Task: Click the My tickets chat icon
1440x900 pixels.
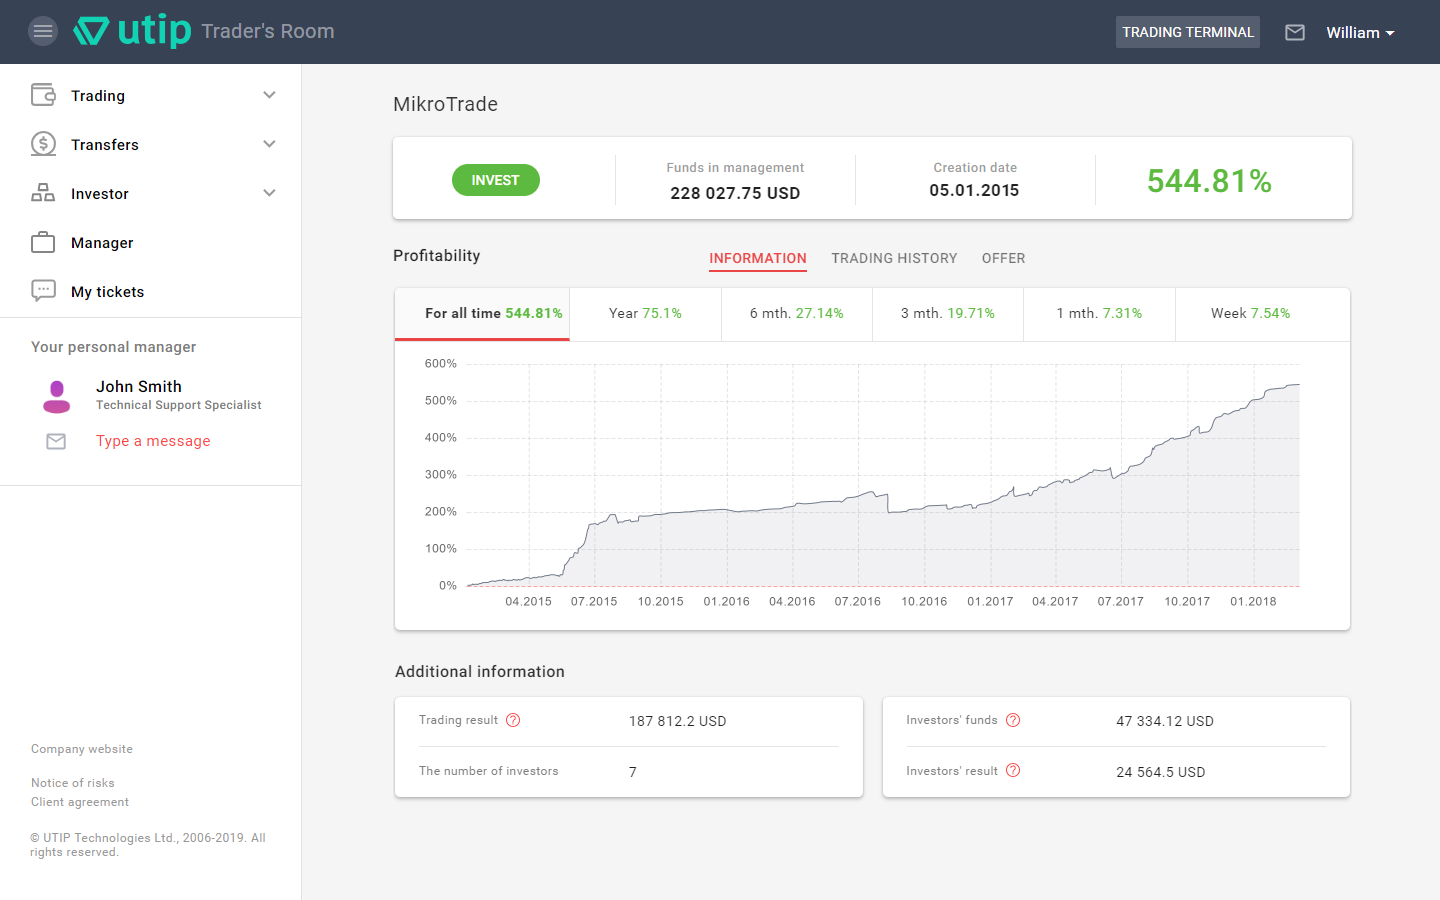Action: point(43,291)
